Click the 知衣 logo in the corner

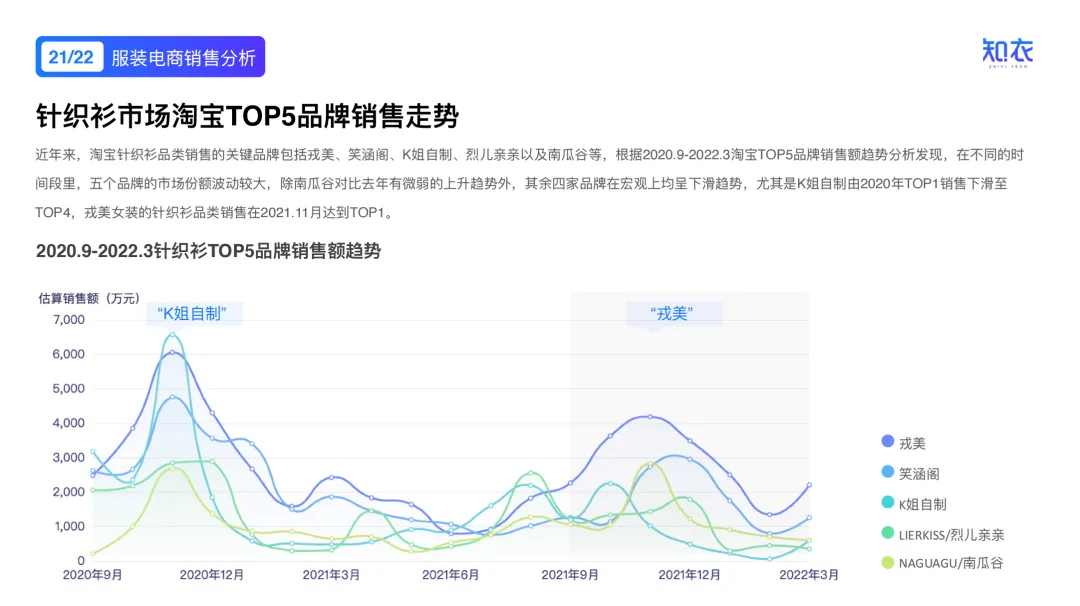pos(1008,53)
